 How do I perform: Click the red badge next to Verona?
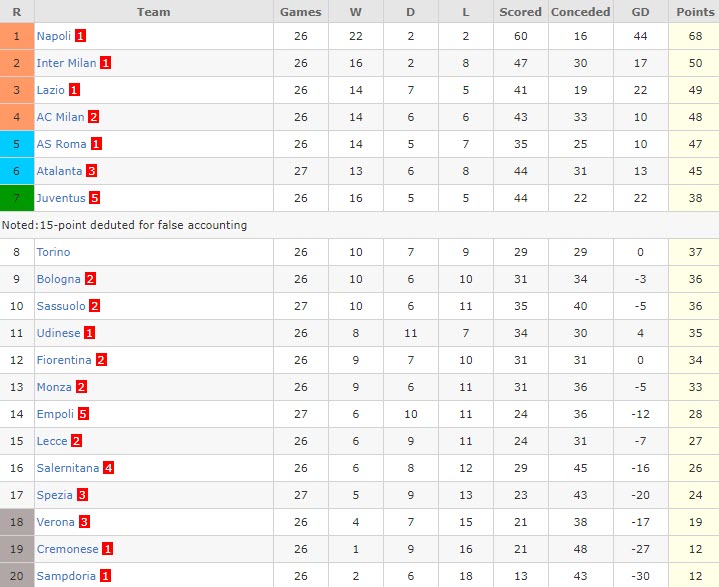point(84,522)
